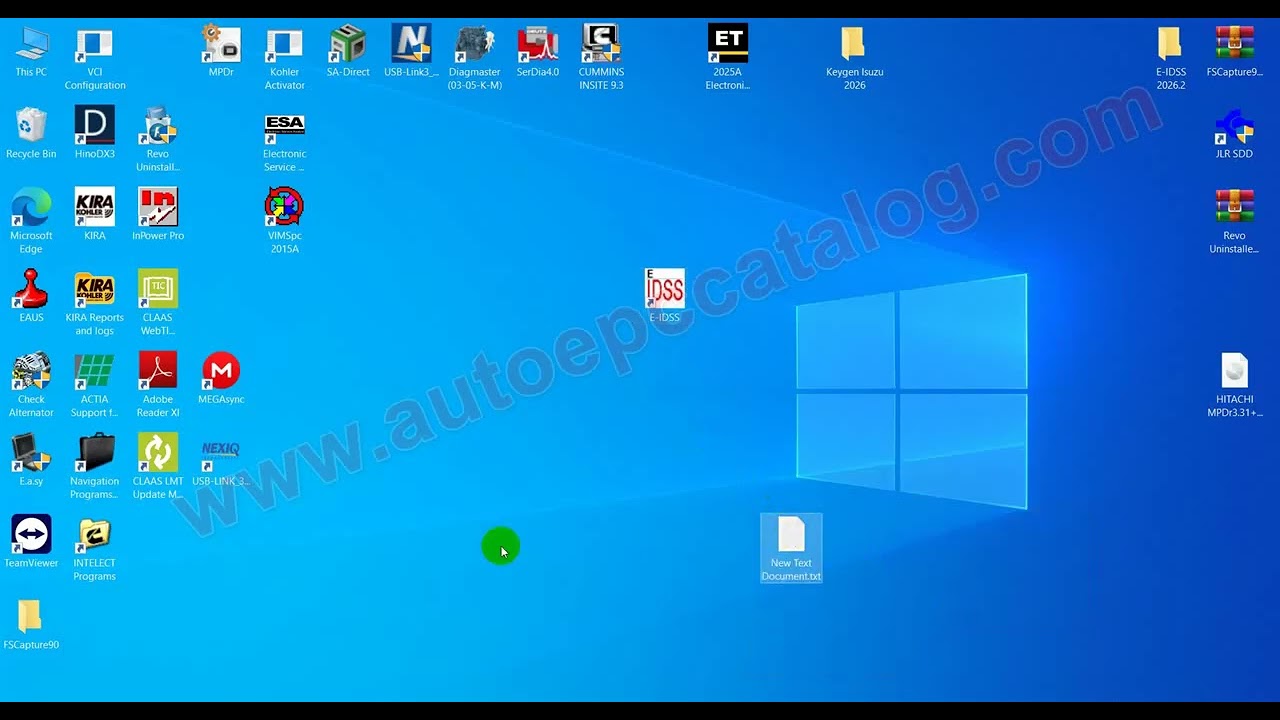Open the Navigation Programs briefcase icon

pyautogui.click(x=95, y=467)
